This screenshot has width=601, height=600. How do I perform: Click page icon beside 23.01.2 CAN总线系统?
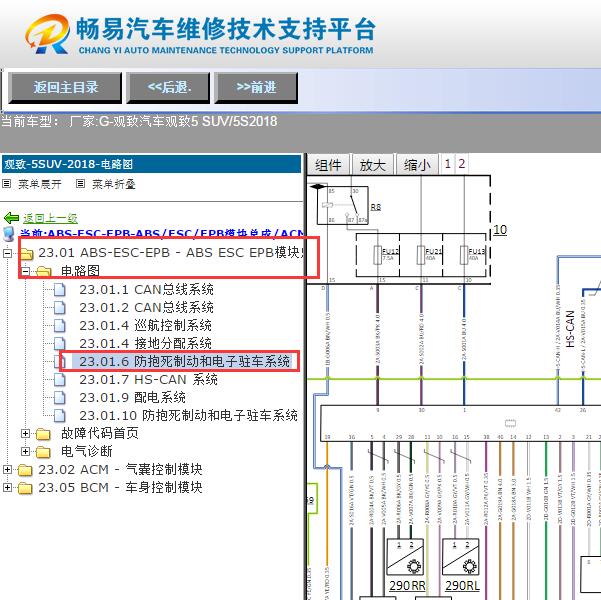tap(59, 307)
